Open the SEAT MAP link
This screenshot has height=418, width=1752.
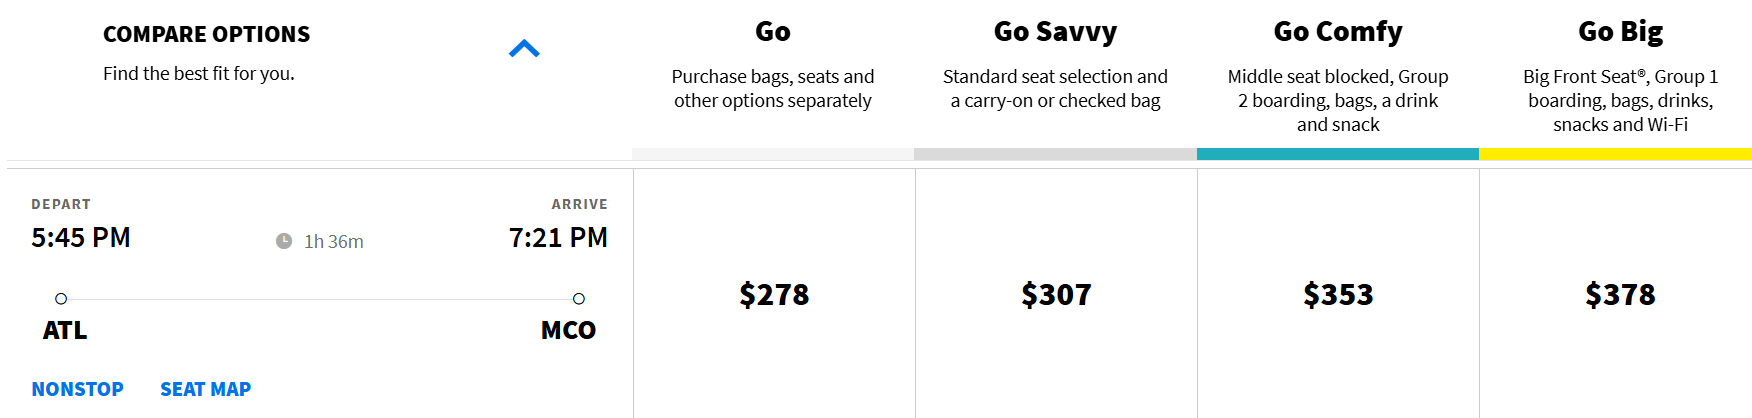click(x=206, y=389)
